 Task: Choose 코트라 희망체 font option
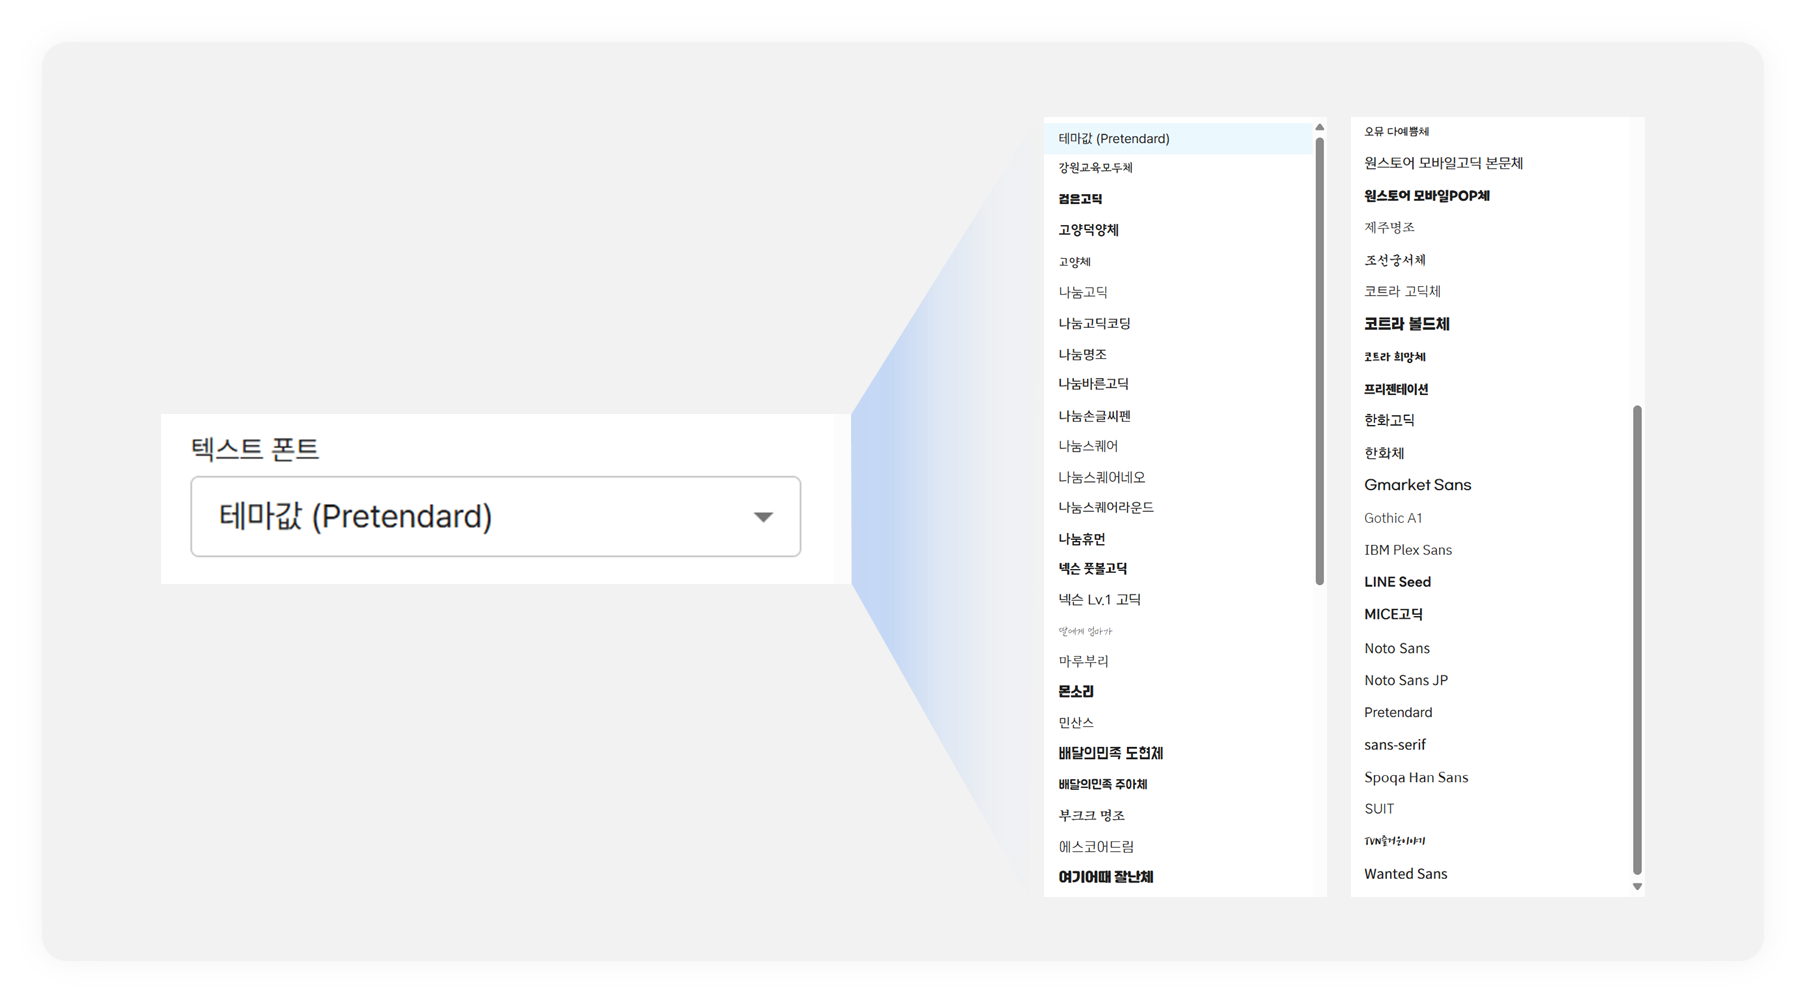pyautogui.click(x=1394, y=357)
